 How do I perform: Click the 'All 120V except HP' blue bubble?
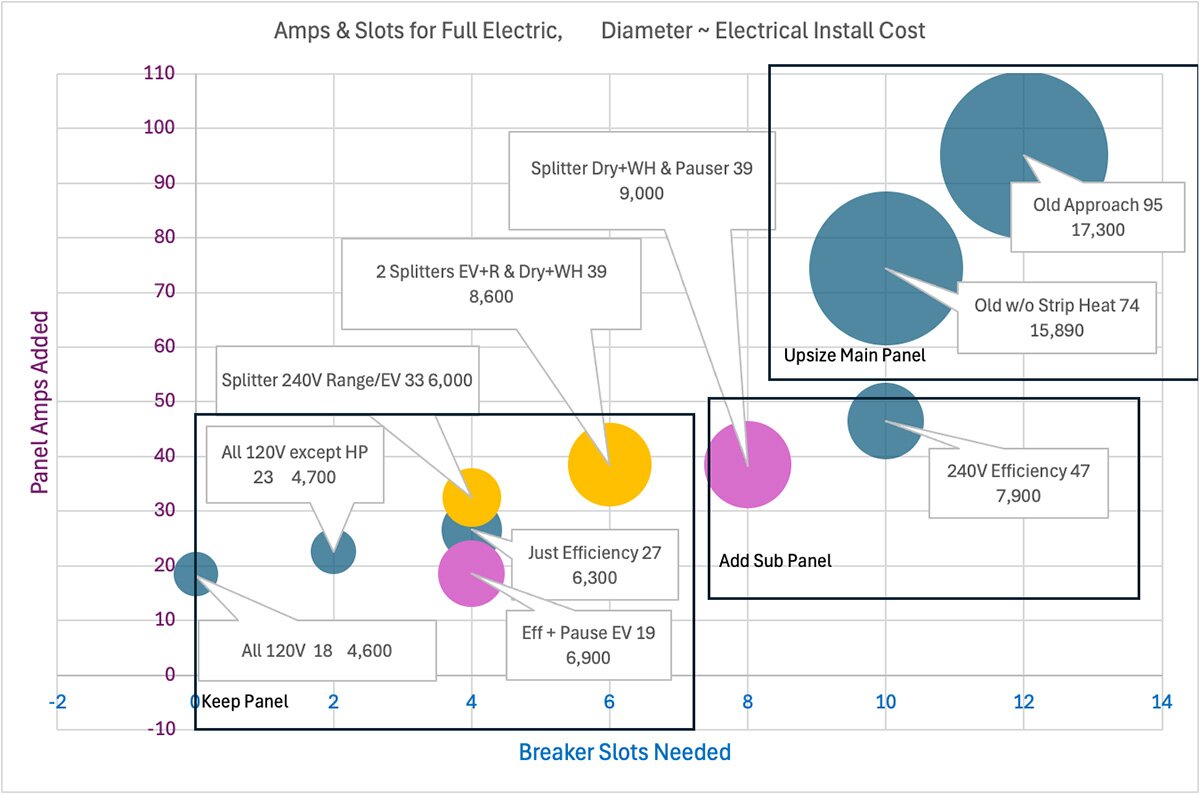(333, 553)
